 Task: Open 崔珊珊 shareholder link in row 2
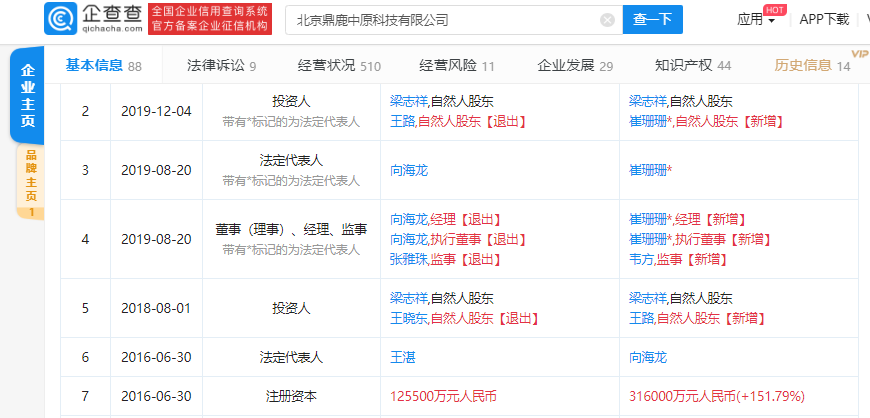pos(650,122)
